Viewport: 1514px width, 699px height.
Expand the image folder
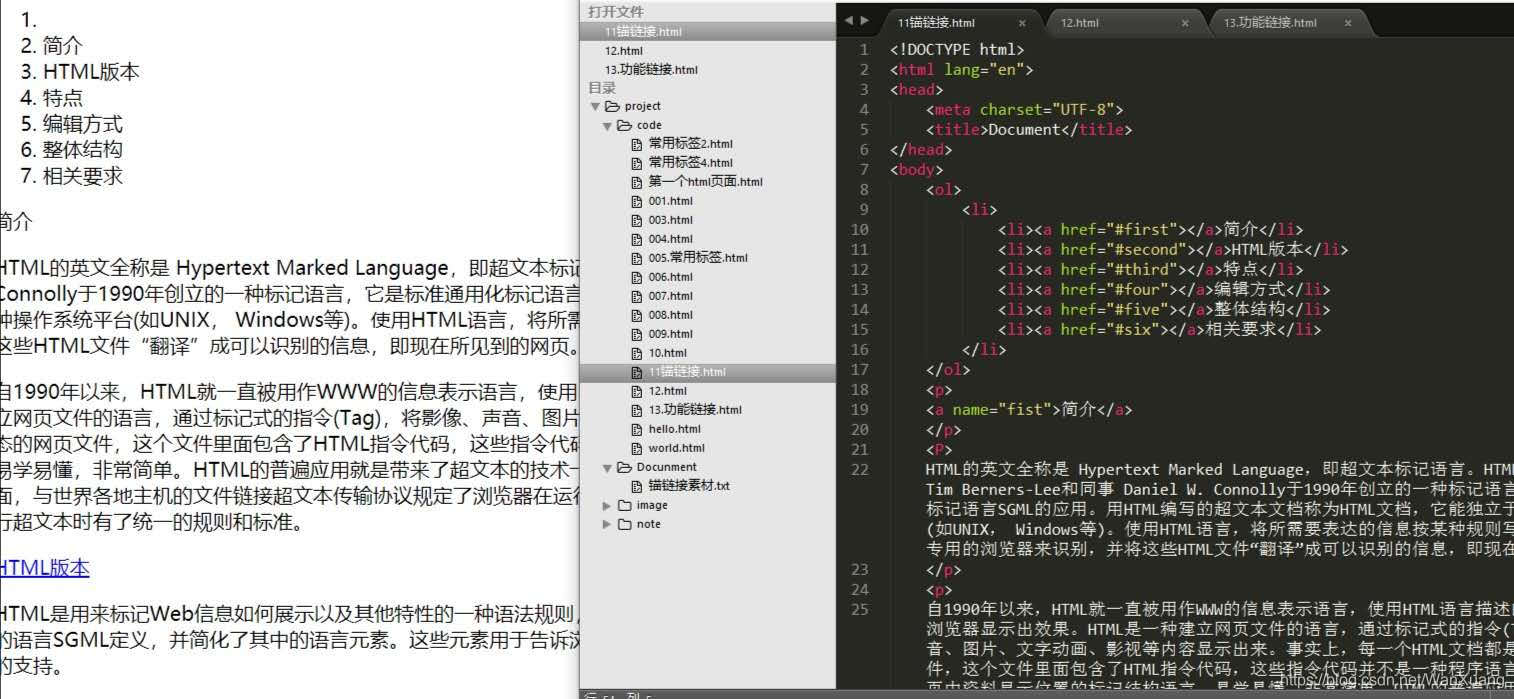[604, 505]
